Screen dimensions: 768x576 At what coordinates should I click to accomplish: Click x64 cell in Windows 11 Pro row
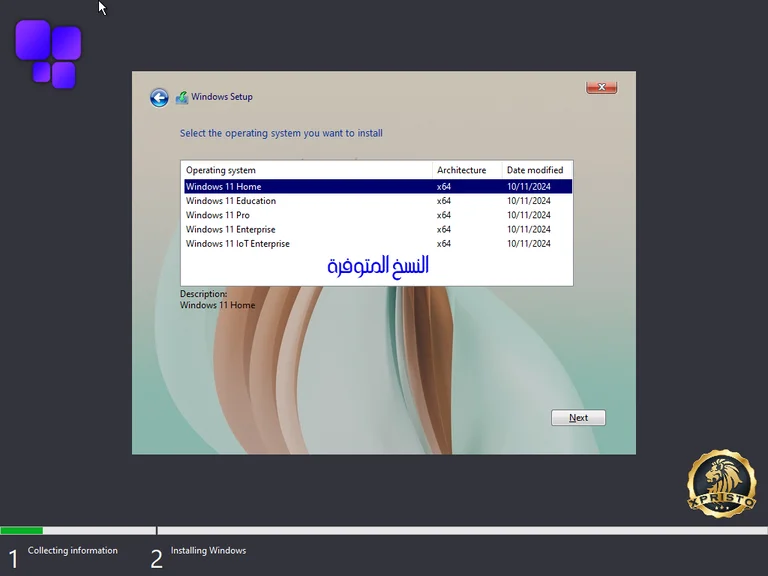(444, 215)
